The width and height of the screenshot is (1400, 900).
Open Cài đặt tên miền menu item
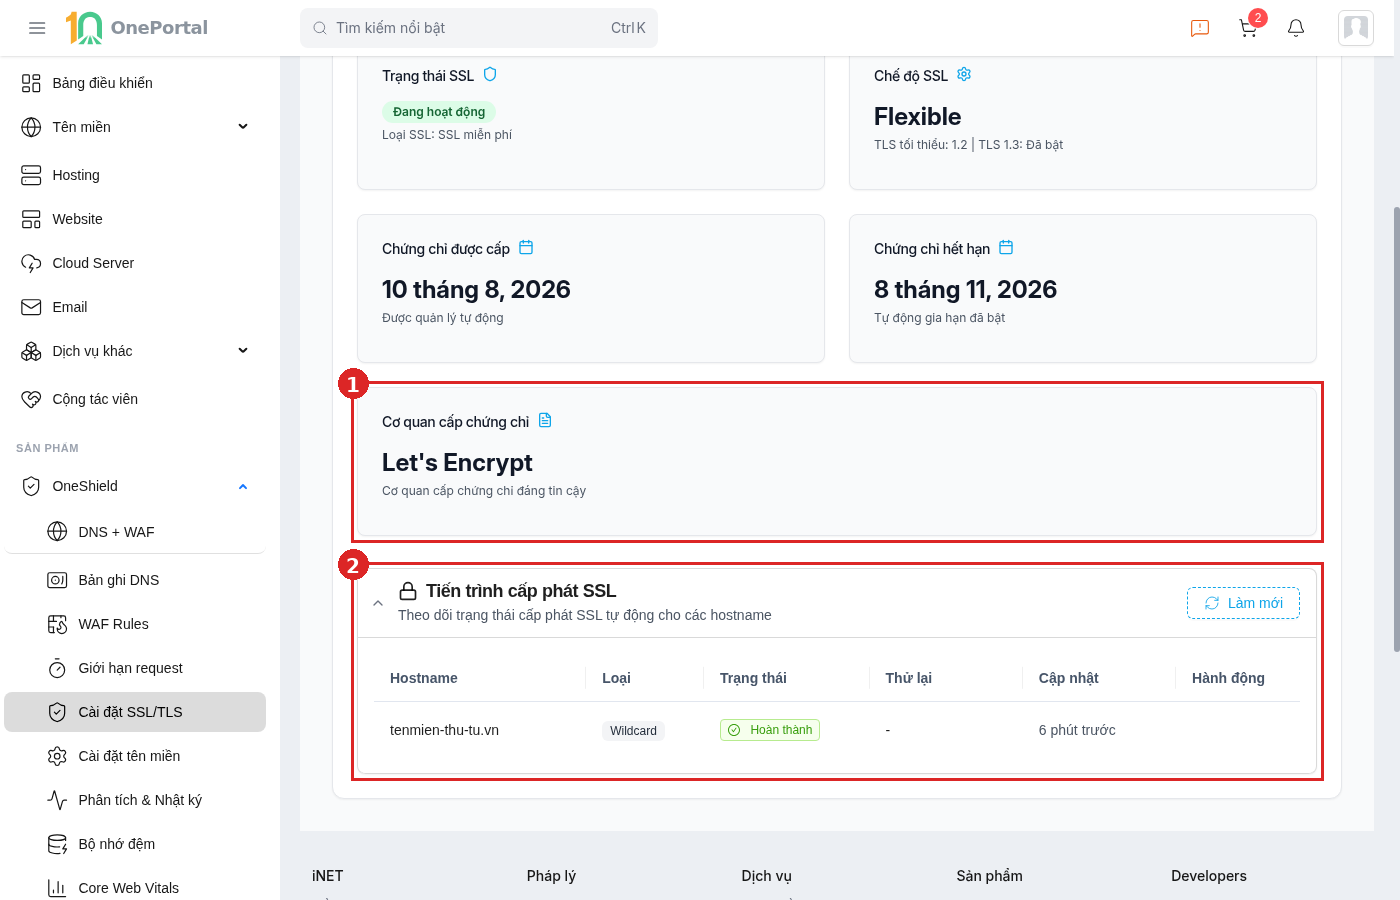tap(135, 756)
